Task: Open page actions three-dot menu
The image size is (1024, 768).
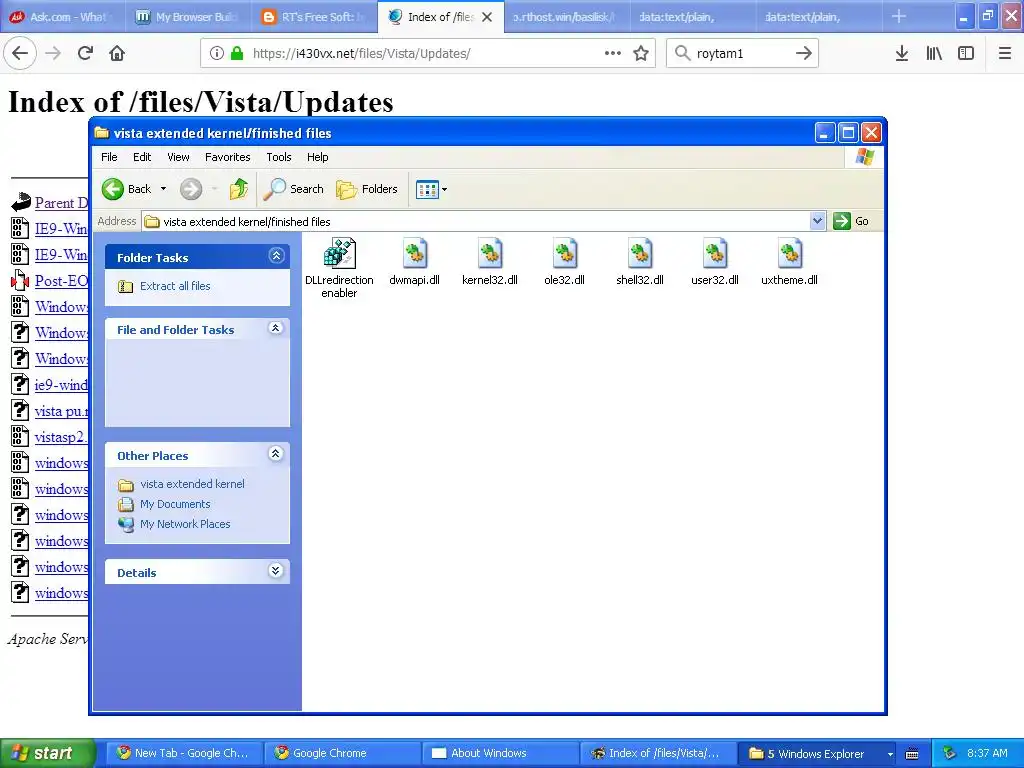Action: click(x=613, y=54)
